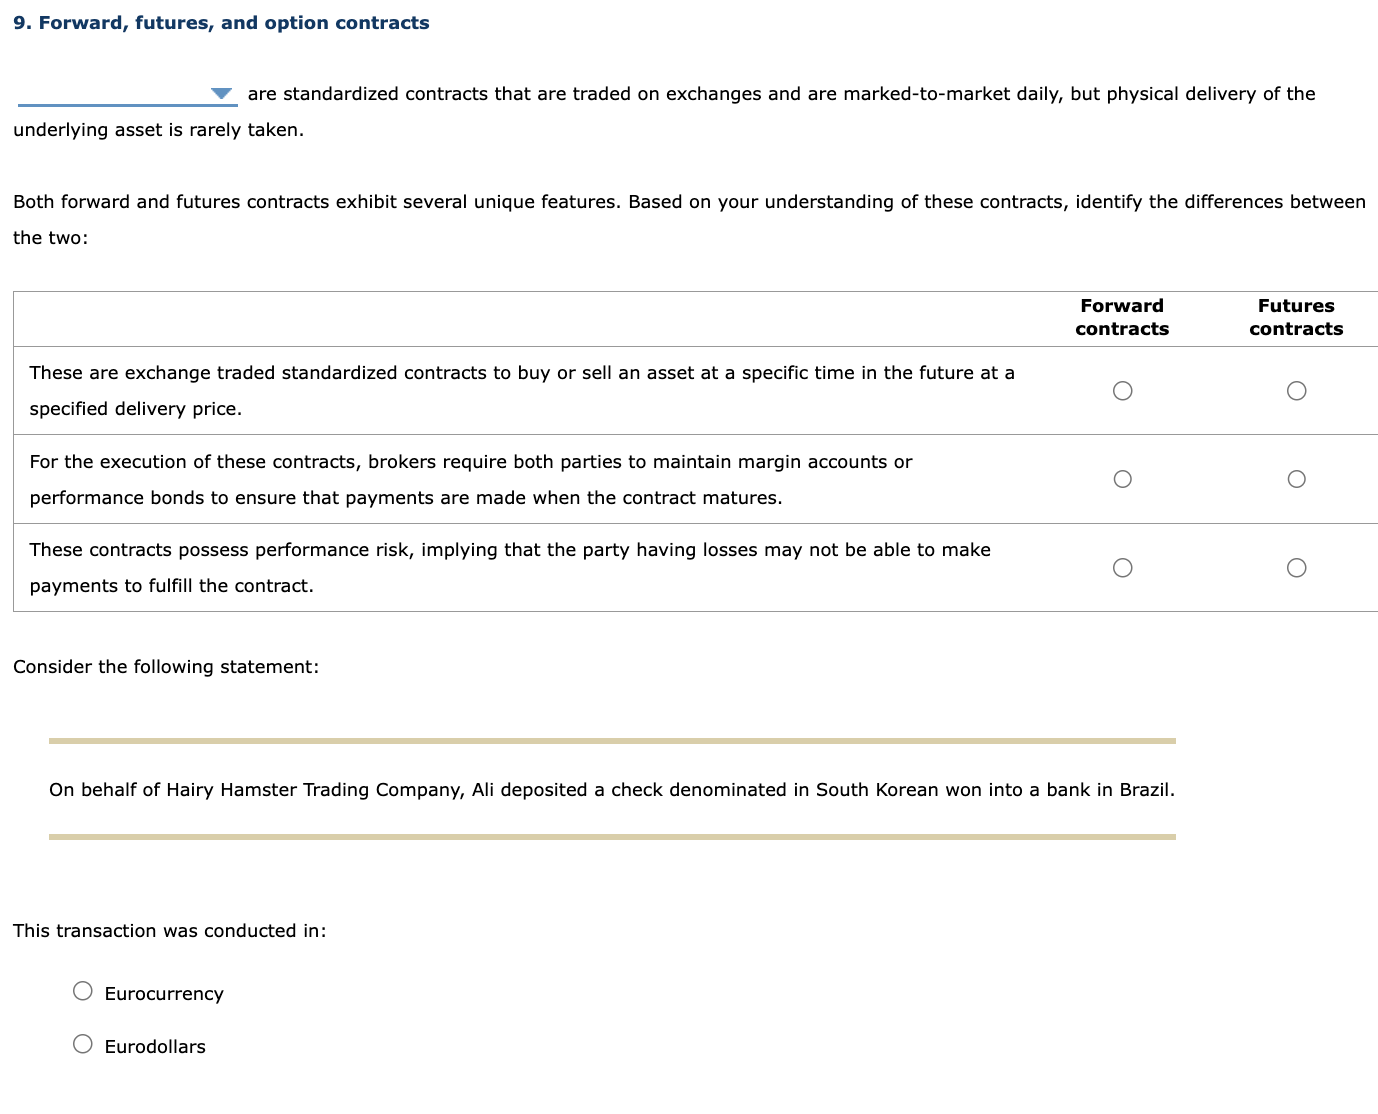Select the Eurodollars radio button

[x=83, y=1044]
